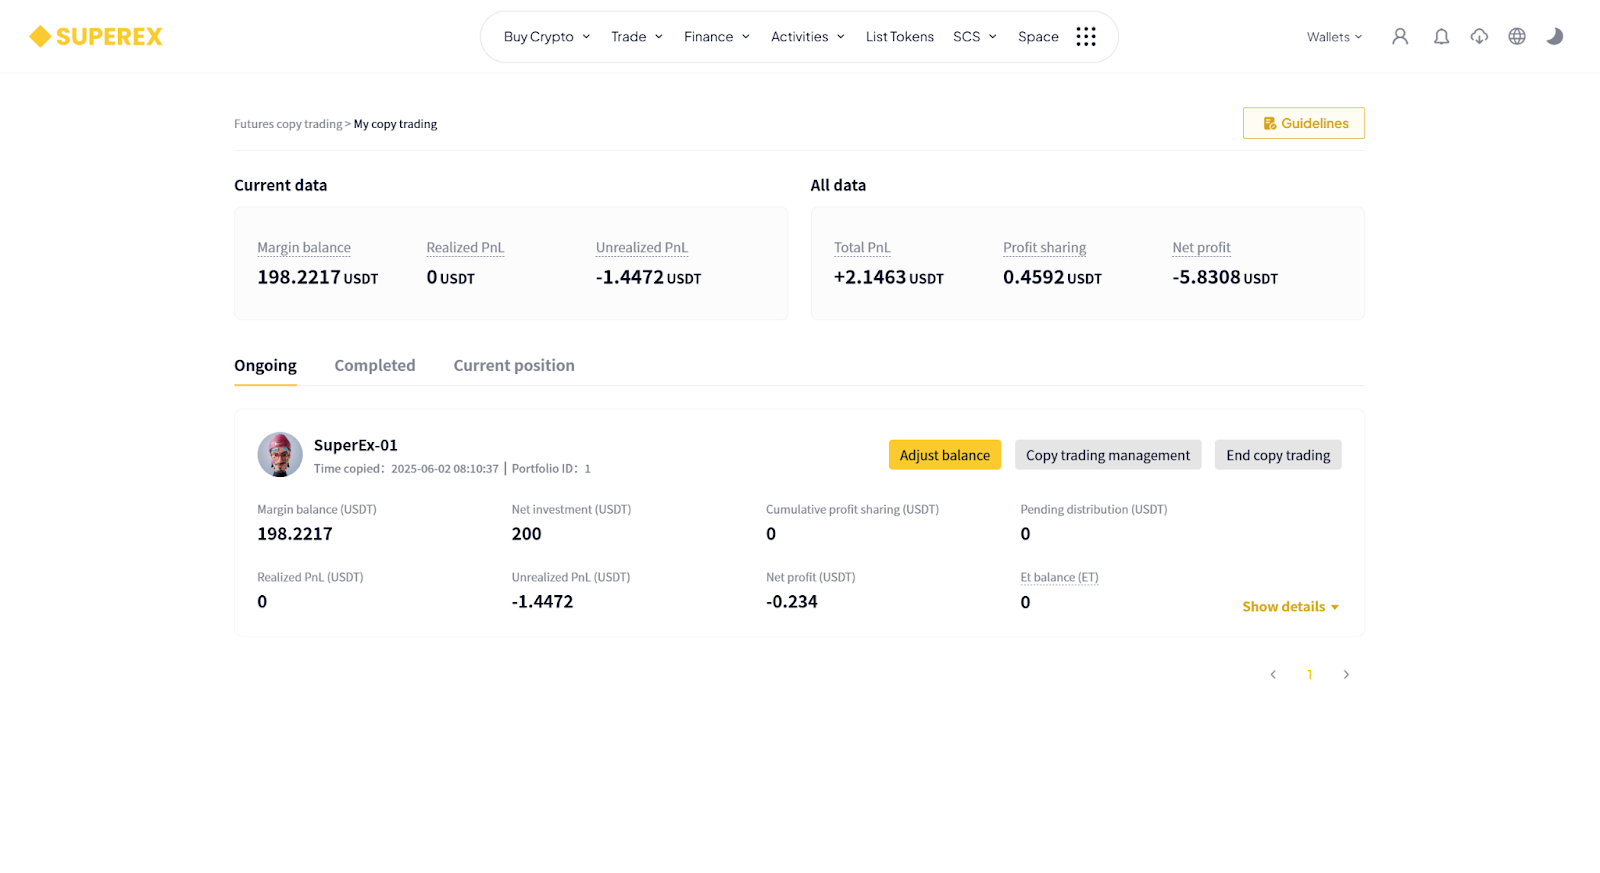Image resolution: width=1600 pixels, height=873 pixels.
Task: Click the My copy trading breadcrumb text
Action: coord(395,124)
